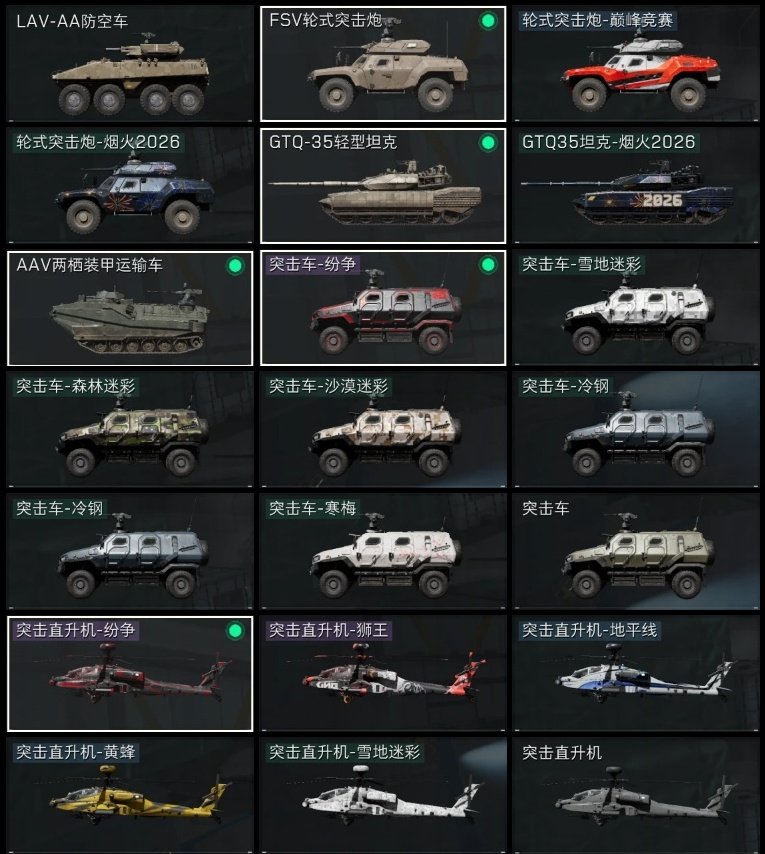This screenshot has width=765, height=854.
Task: Open the FSV轮式突击炮 tan vehicle image
Action: coord(387,71)
